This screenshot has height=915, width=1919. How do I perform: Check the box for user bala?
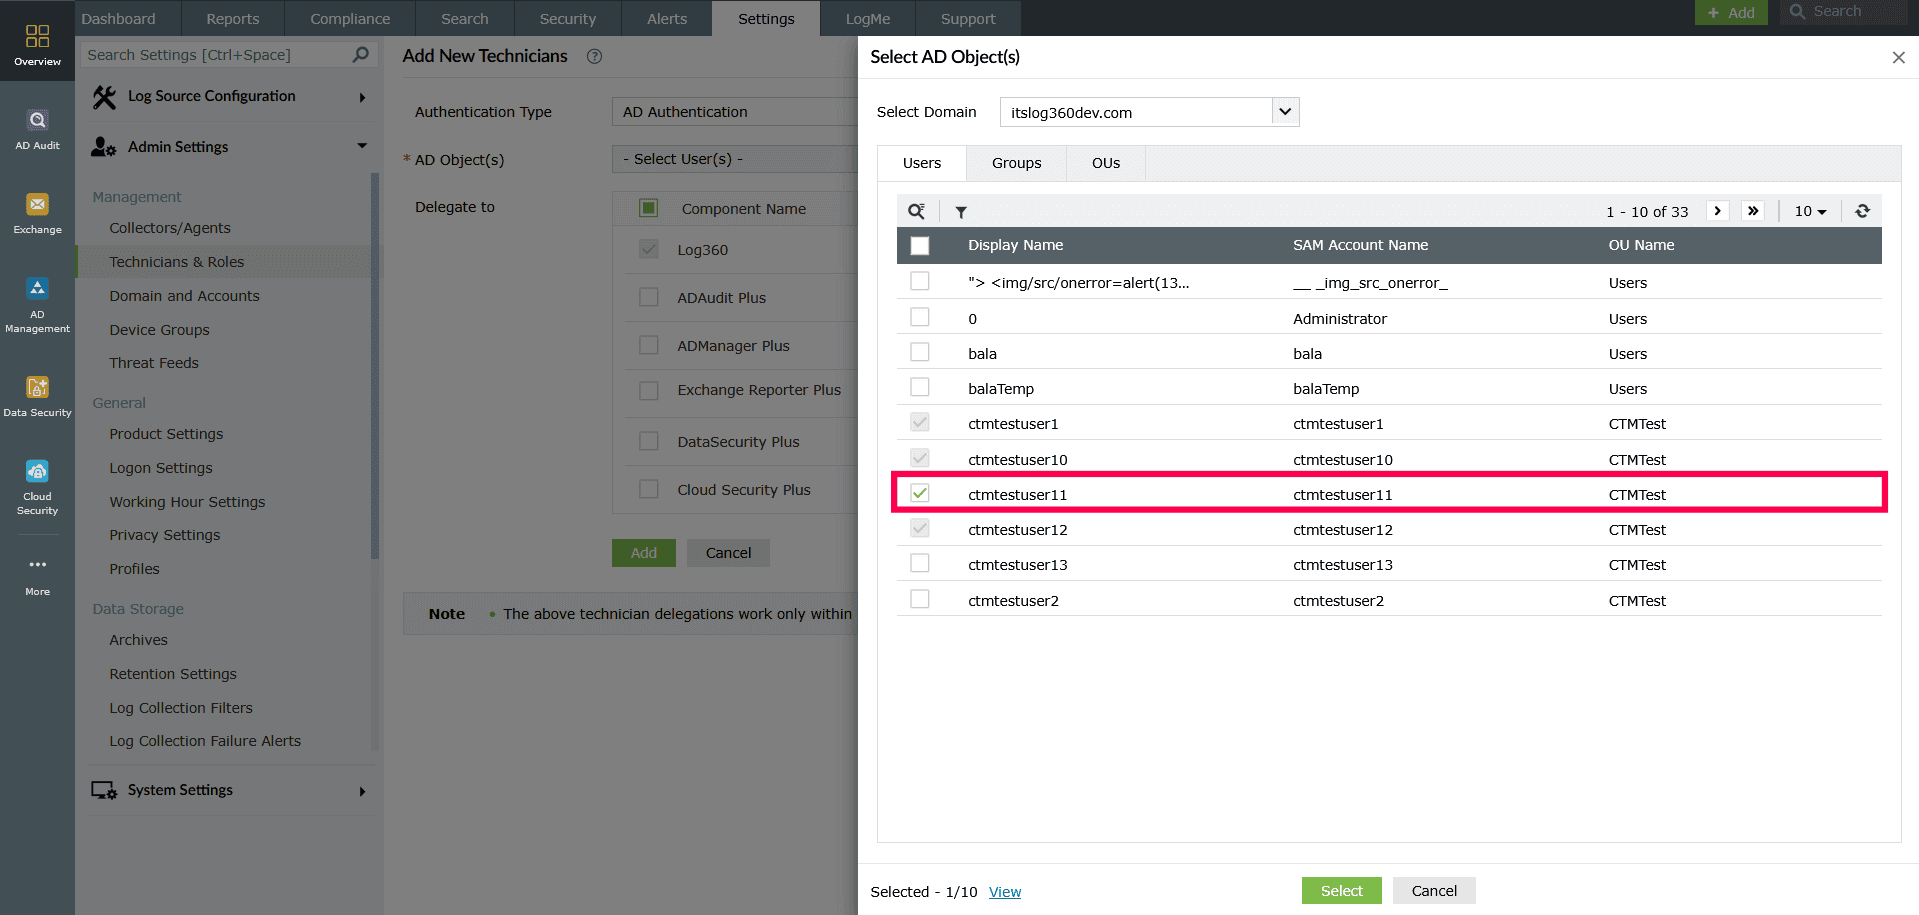[920, 353]
